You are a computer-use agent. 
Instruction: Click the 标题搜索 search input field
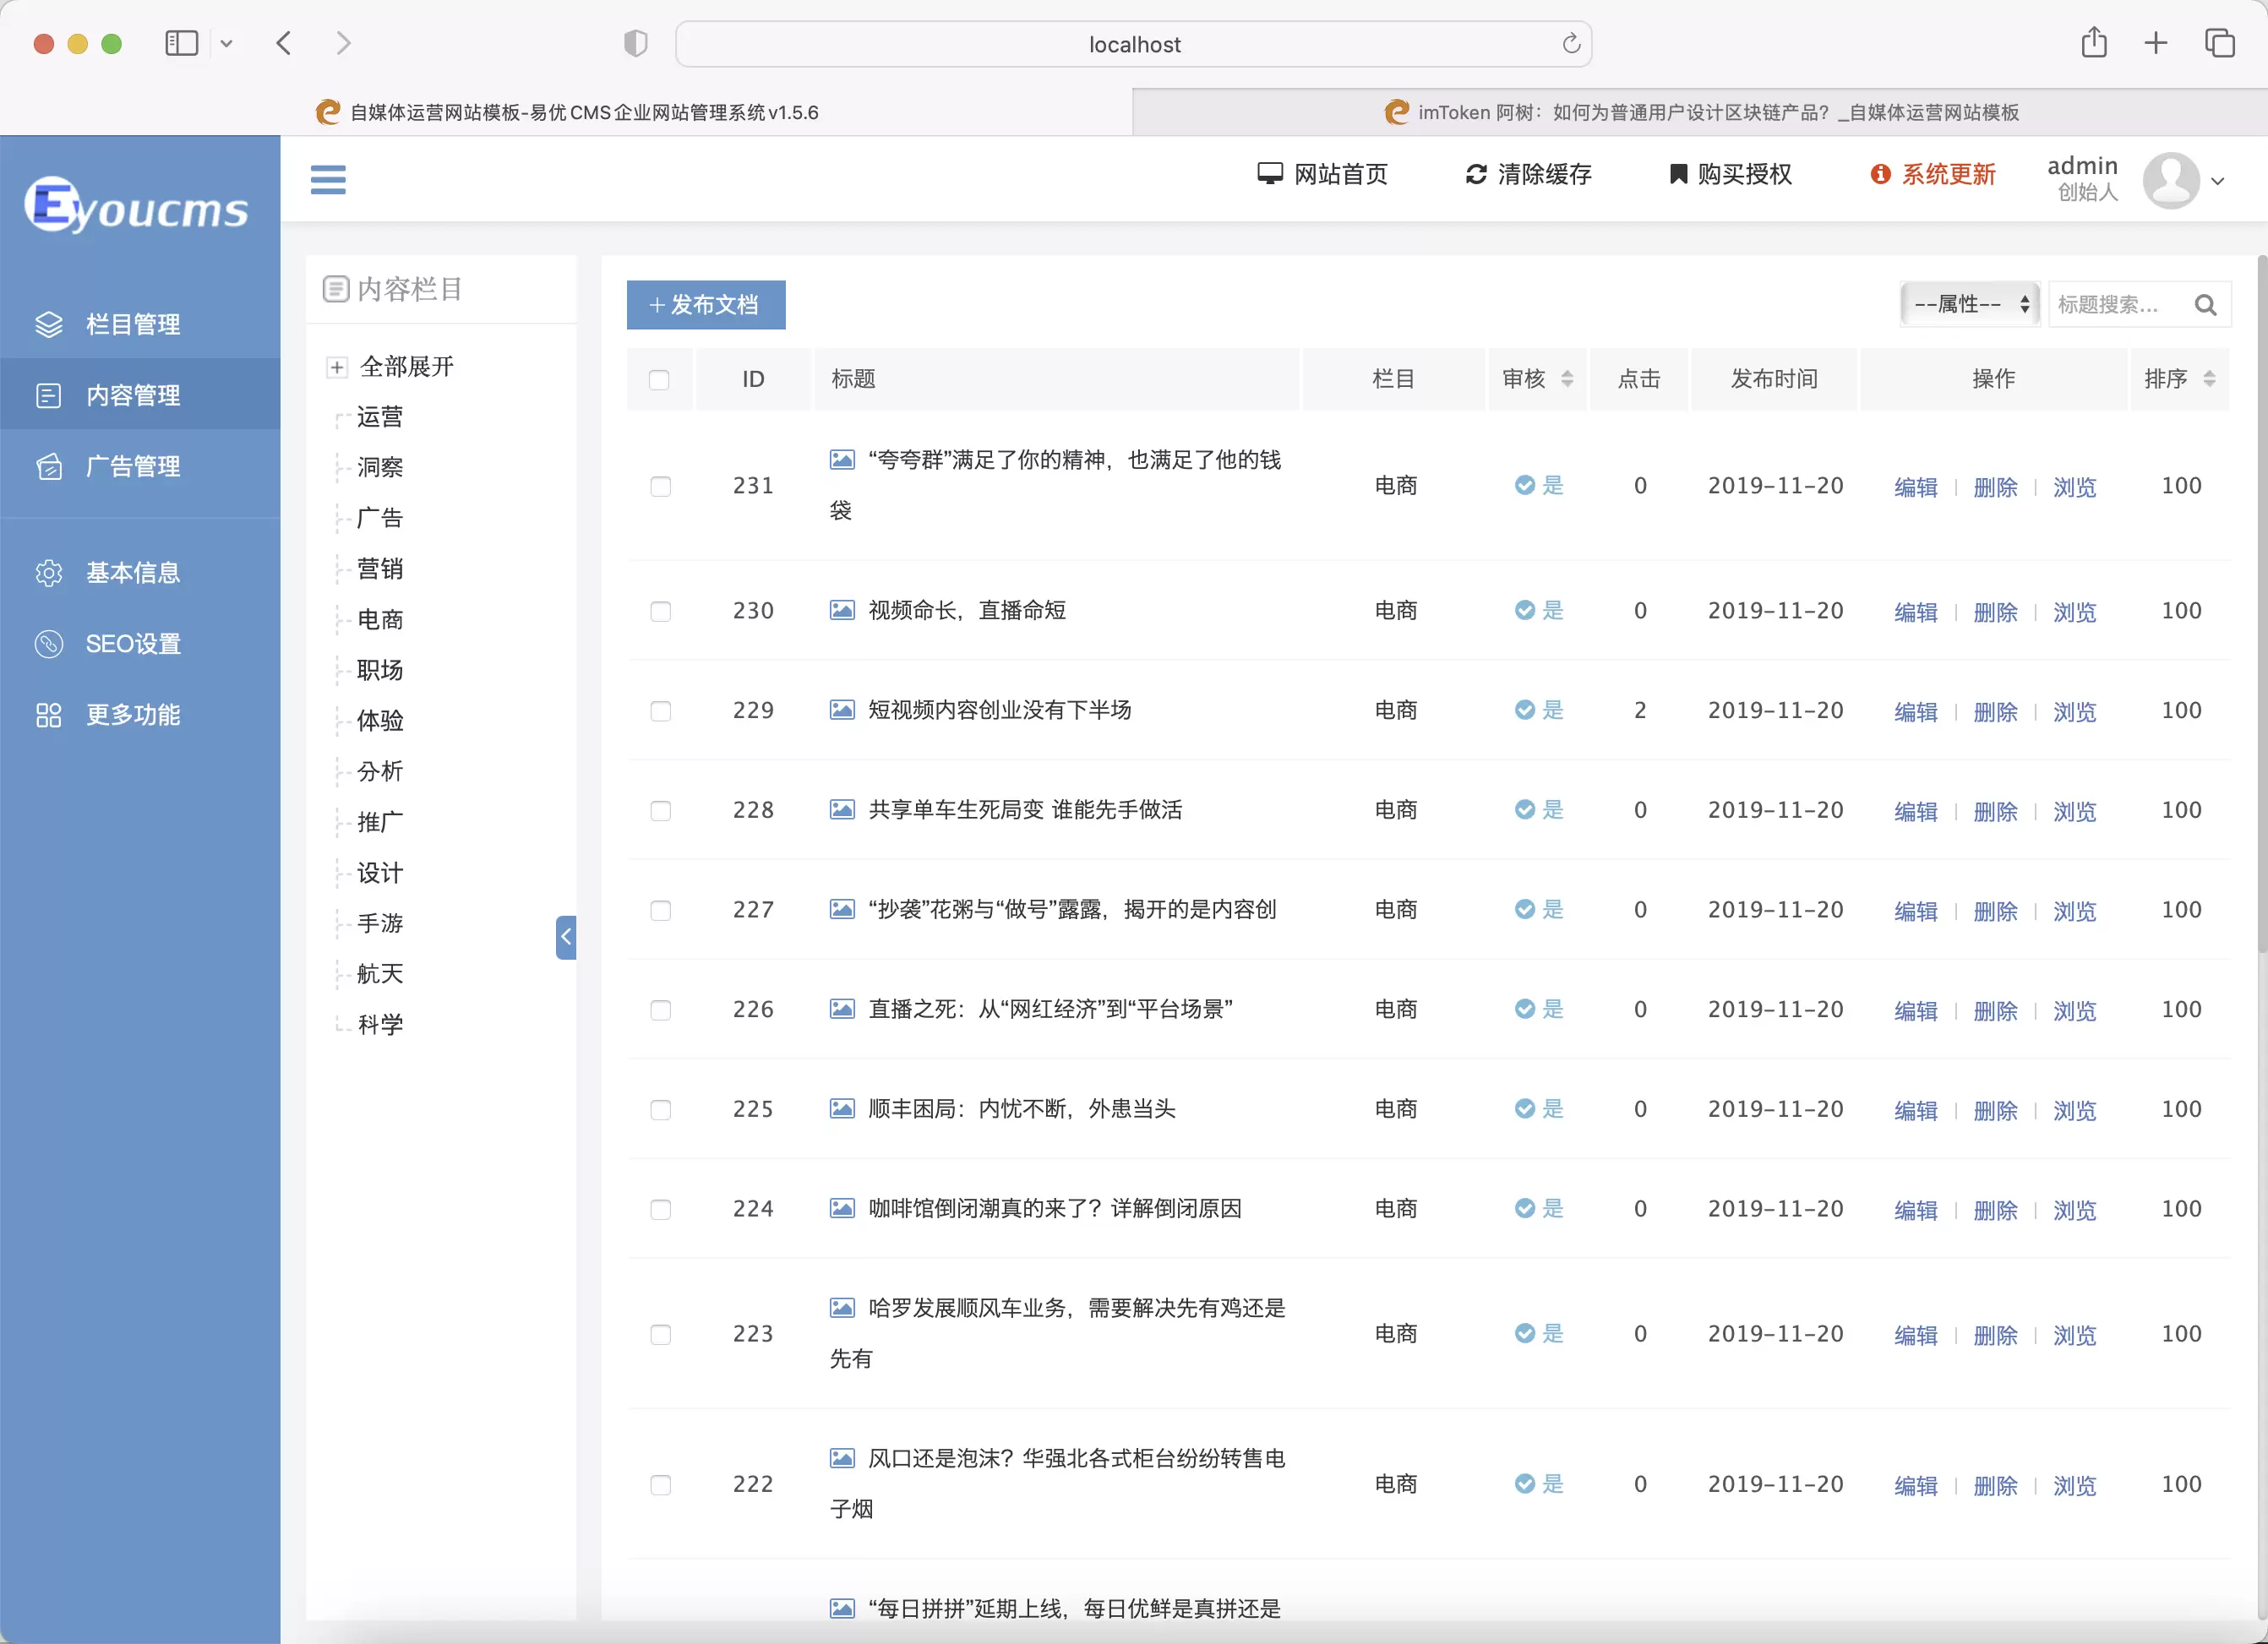coord(2118,304)
